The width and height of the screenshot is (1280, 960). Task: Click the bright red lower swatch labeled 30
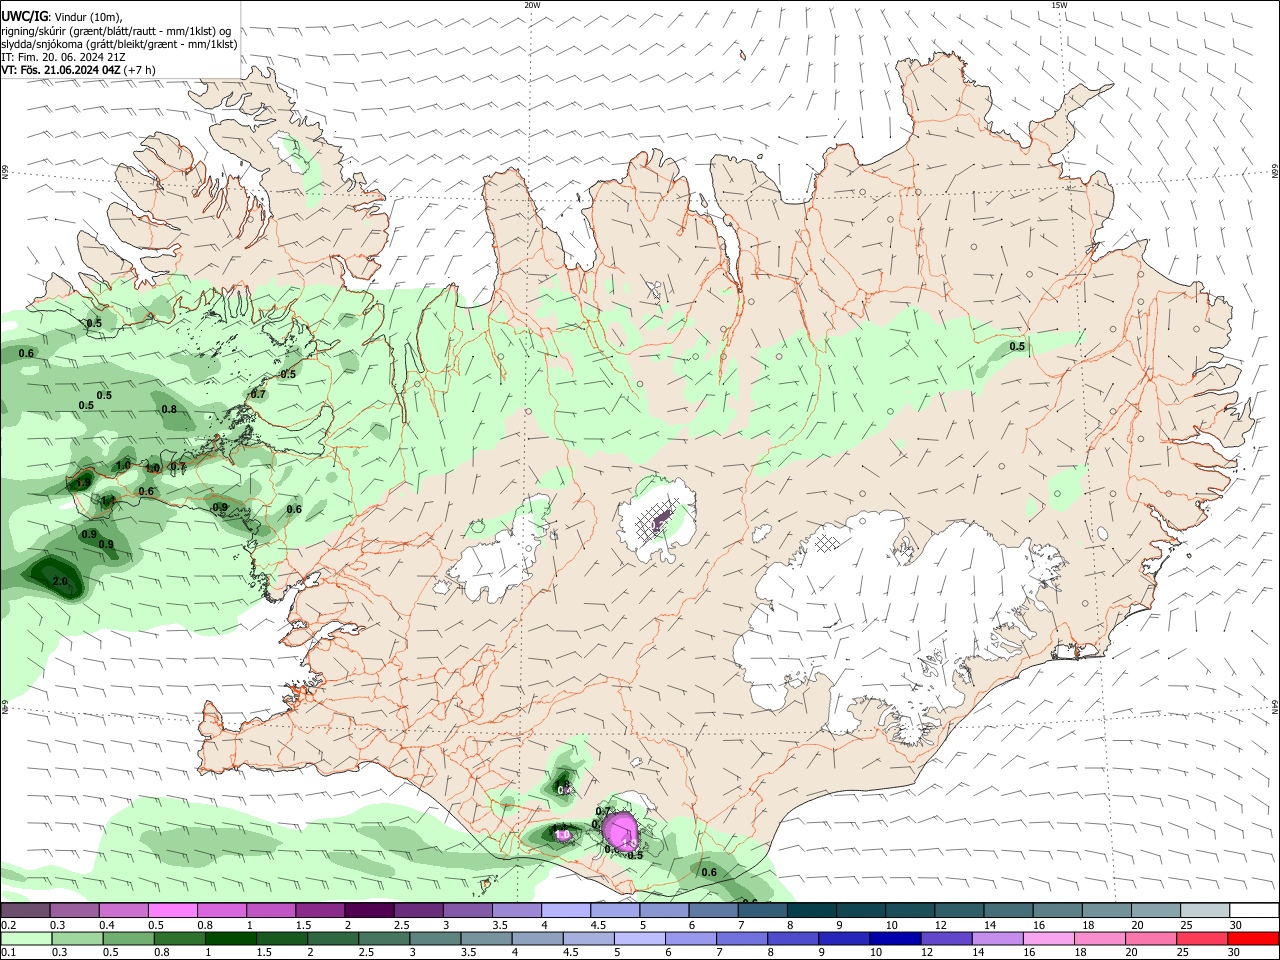1254,938
